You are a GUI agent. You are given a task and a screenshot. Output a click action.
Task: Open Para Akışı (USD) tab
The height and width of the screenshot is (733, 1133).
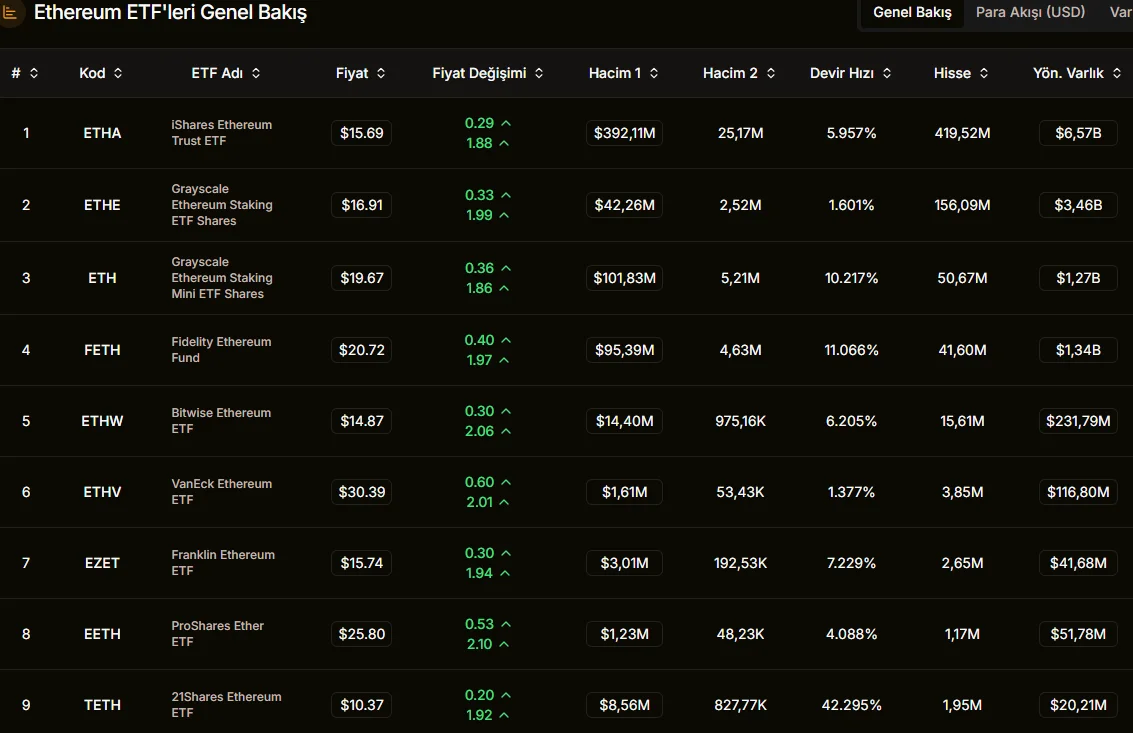pyautogui.click(x=1030, y=13)
